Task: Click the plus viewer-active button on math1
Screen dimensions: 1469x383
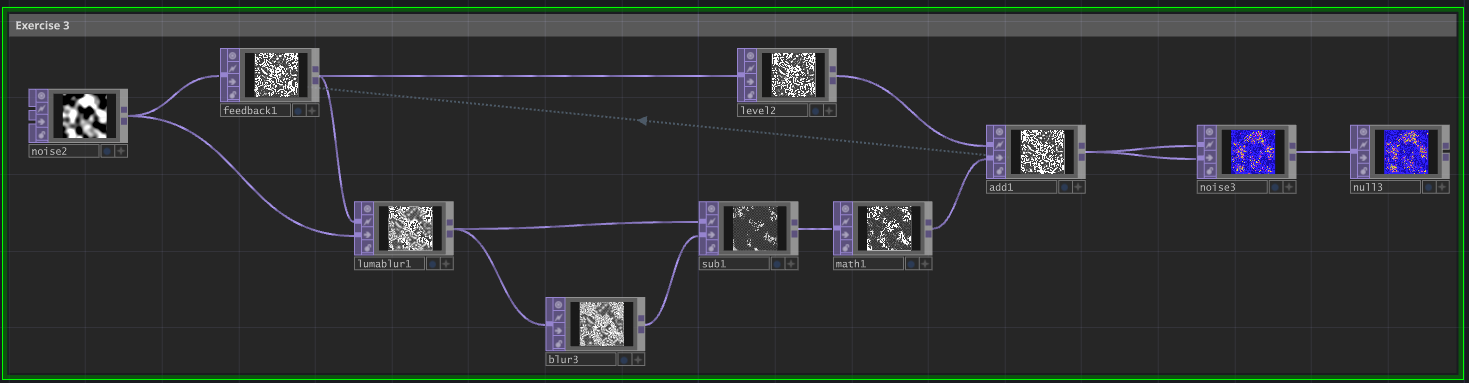Action: [x=925, y=264]
